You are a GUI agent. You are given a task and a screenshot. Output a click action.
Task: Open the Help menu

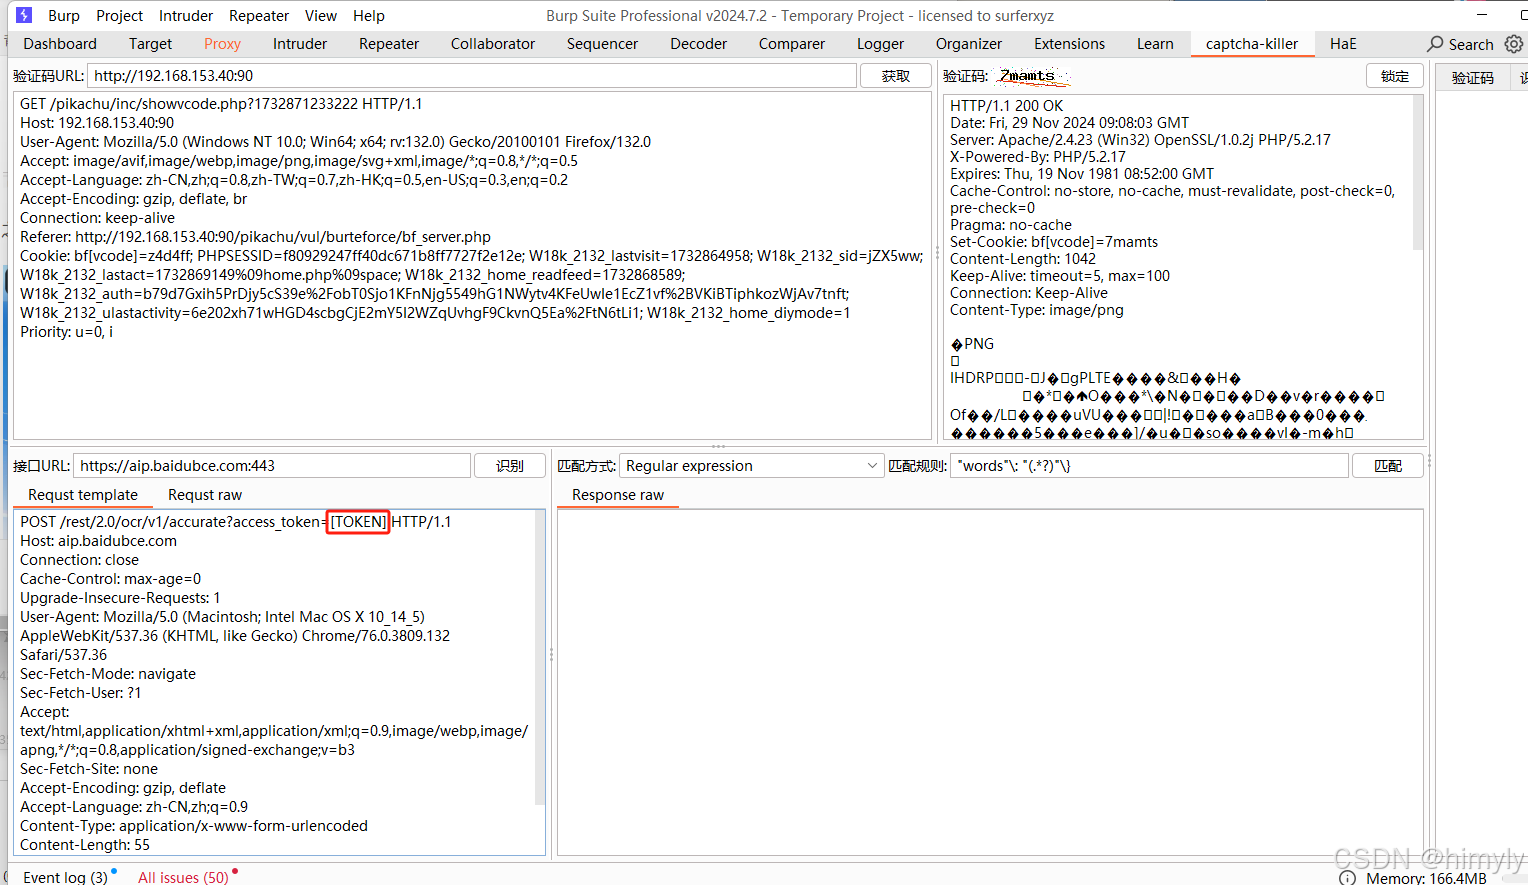(x=369, y=16)
